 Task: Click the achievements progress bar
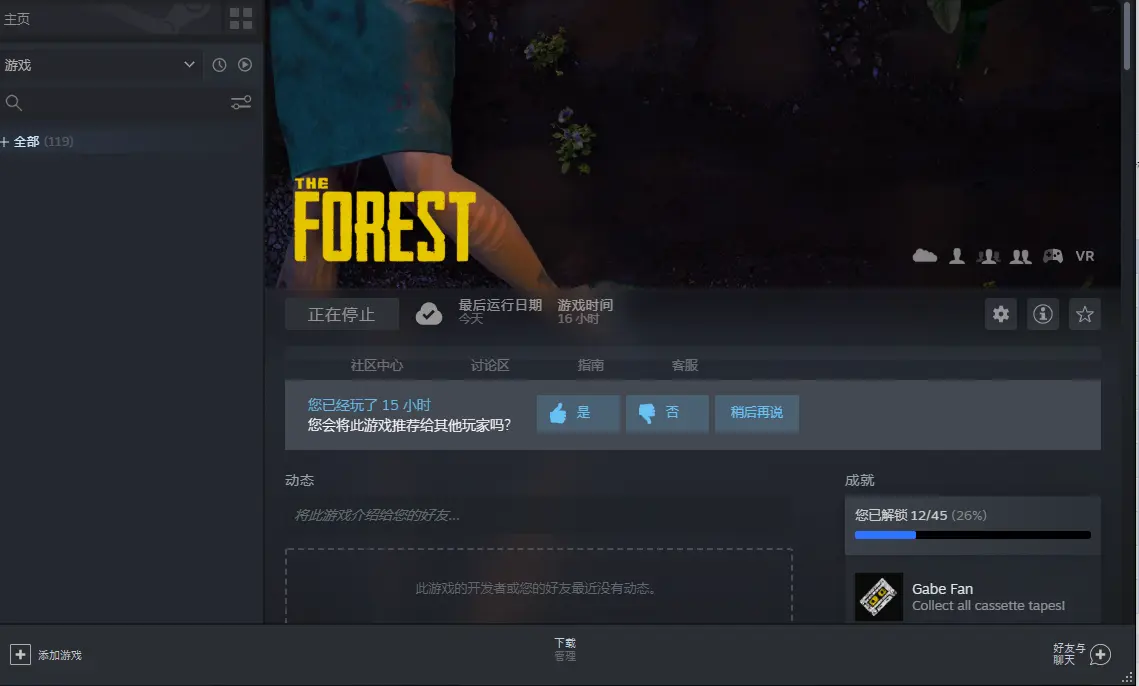(973, 535)
